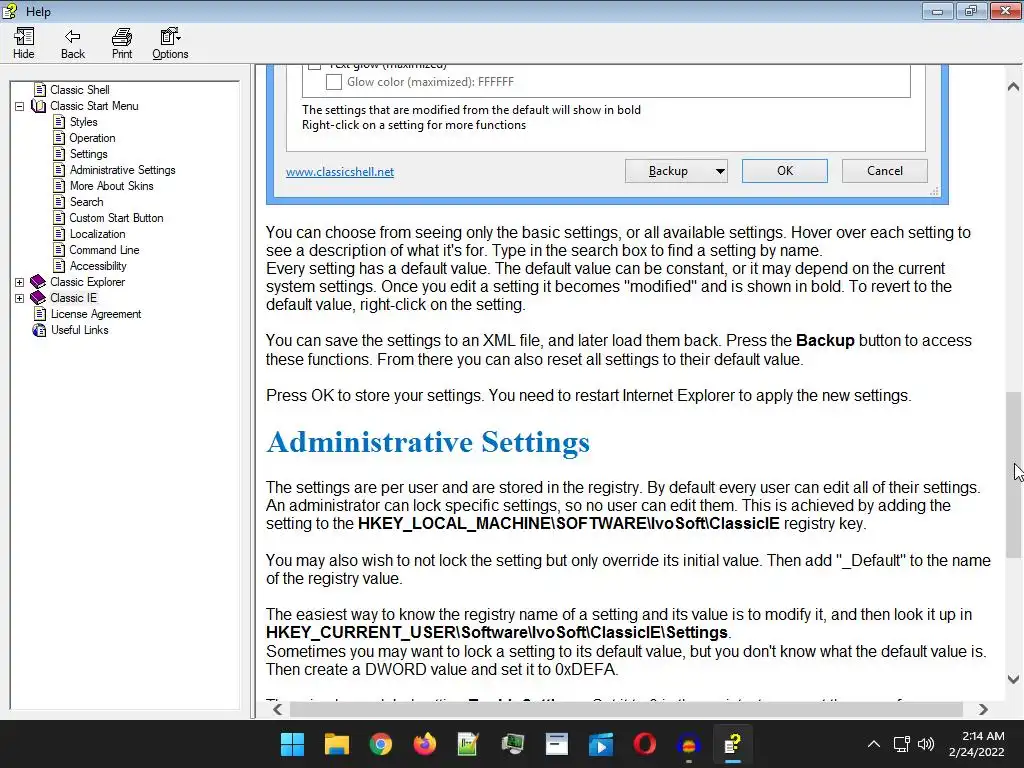
Task: Open File Explorer from the taskbar
Action: pyautogui.click(x=336, y=744)
